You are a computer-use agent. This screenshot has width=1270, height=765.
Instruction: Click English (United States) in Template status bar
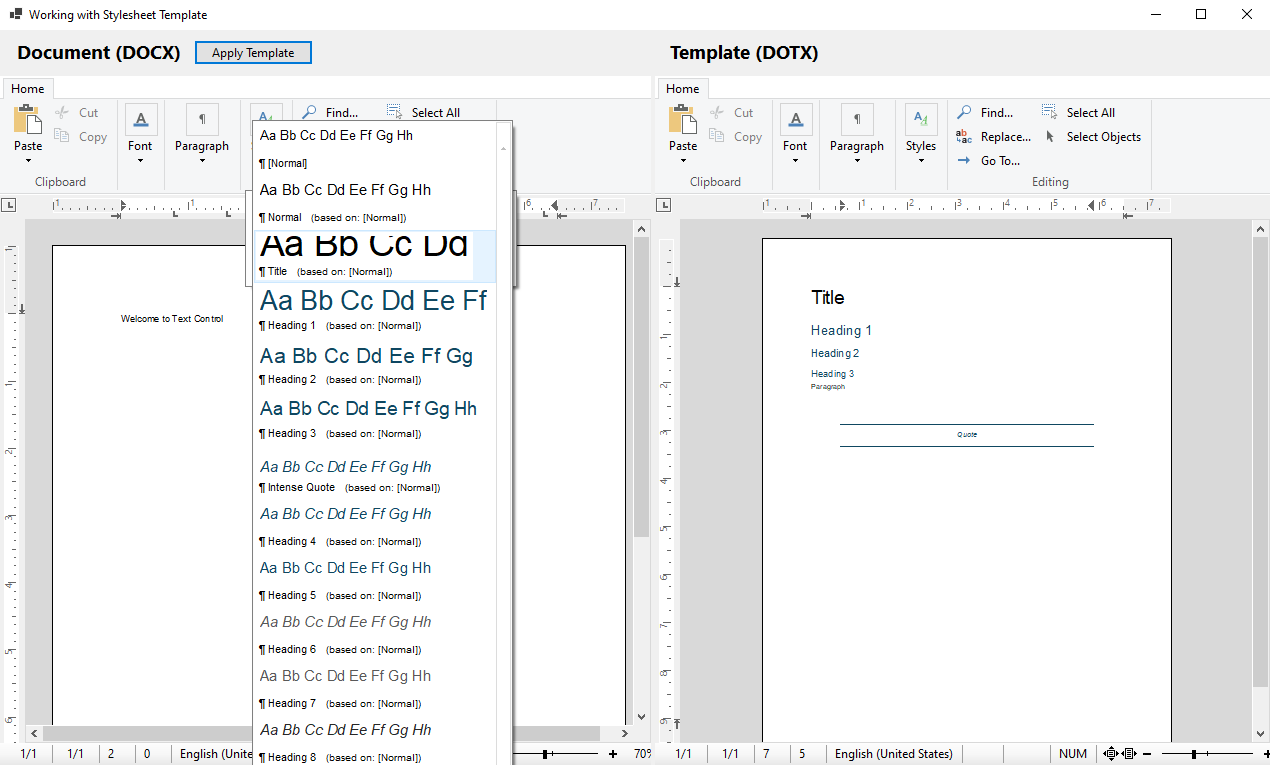point(894,754)
